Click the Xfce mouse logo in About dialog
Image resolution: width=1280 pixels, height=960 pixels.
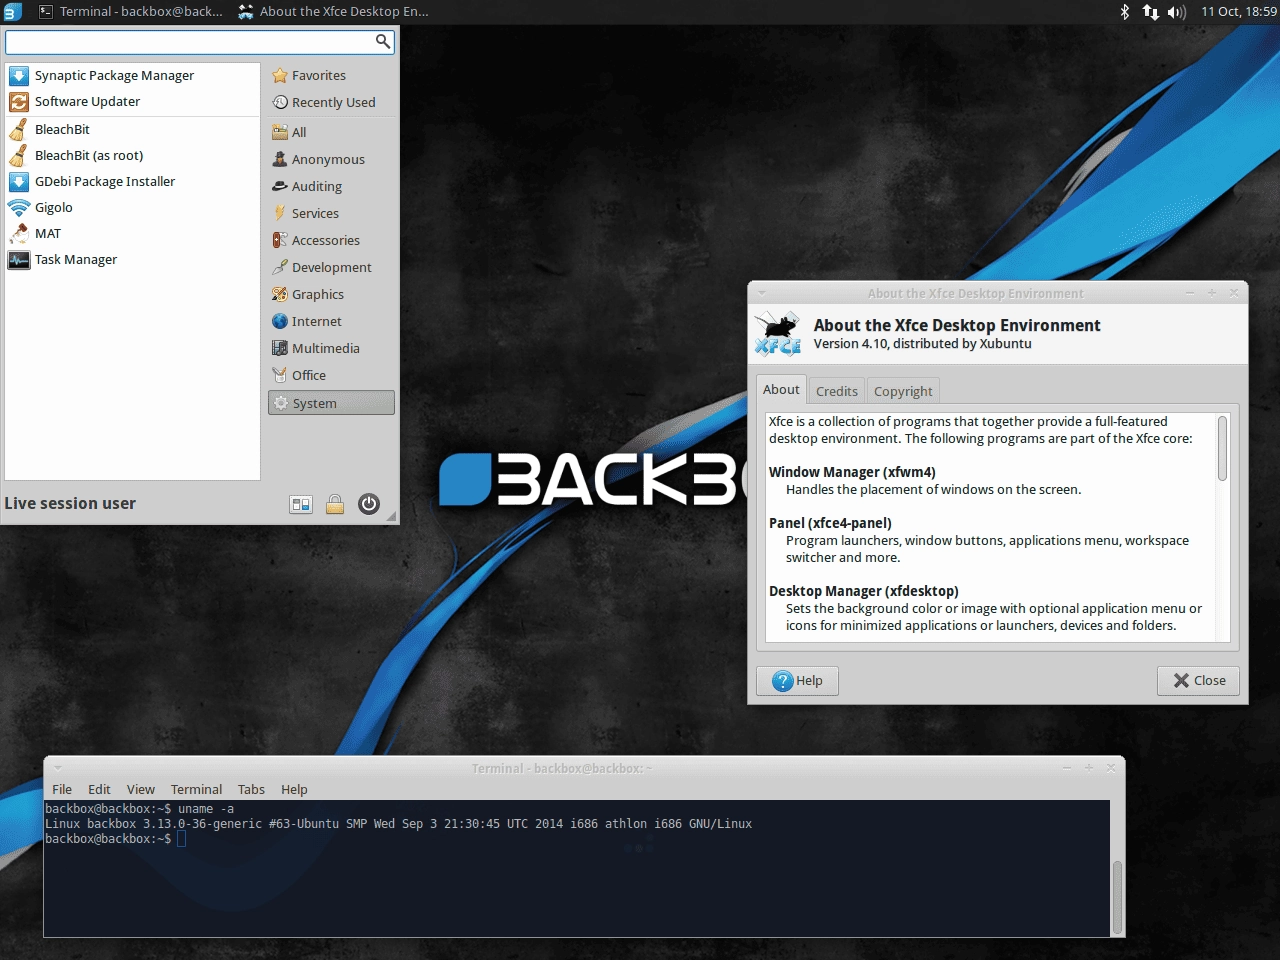coord(778,334)
